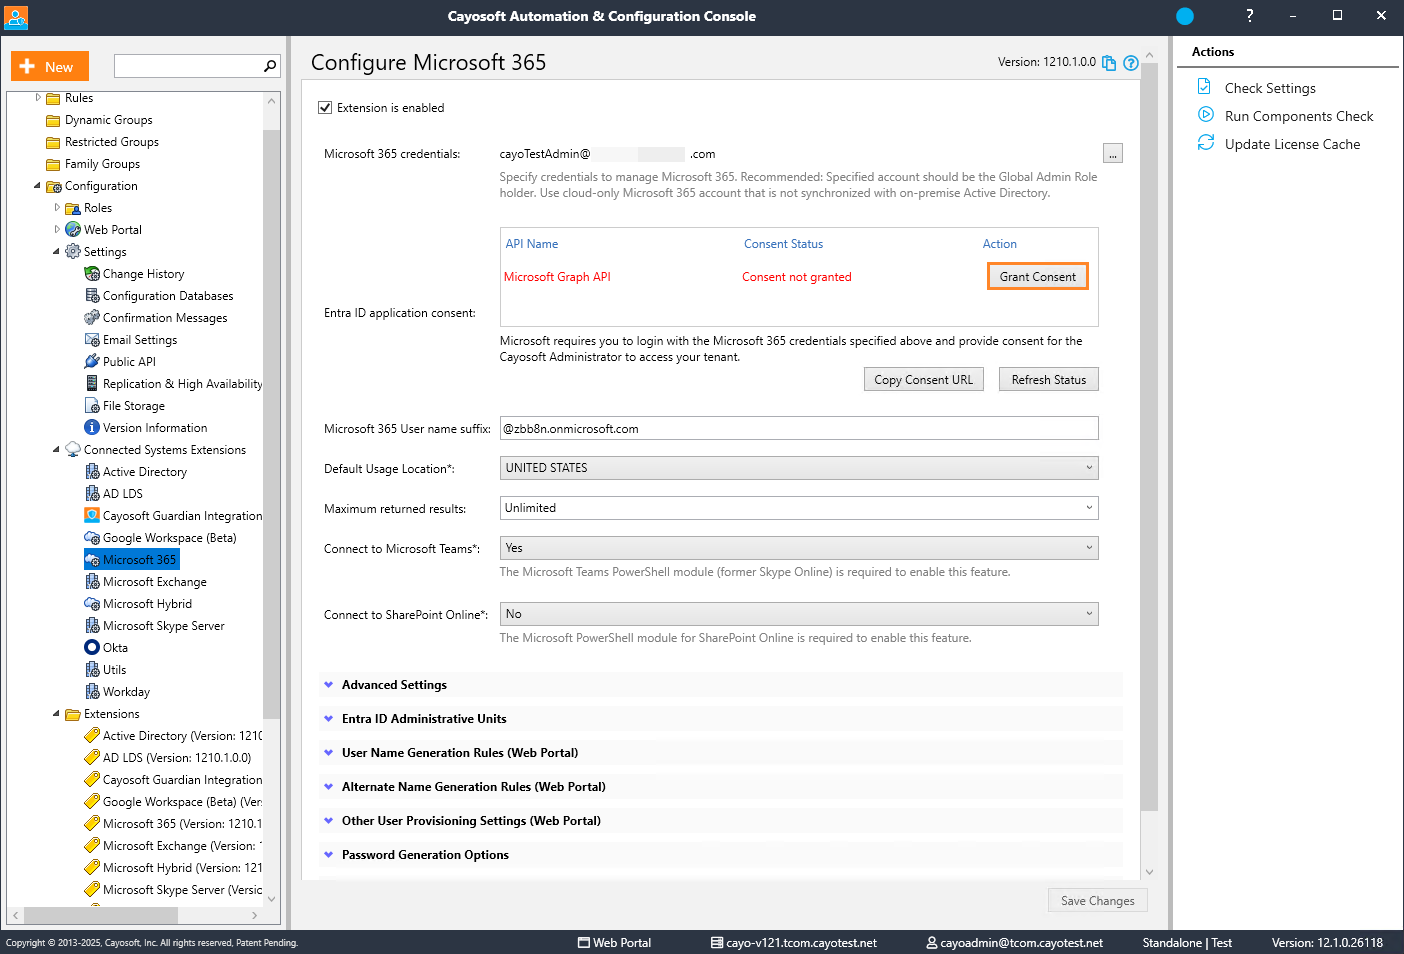Click the New button
This screenshot has width=1404, height=954.
point(50,66)
